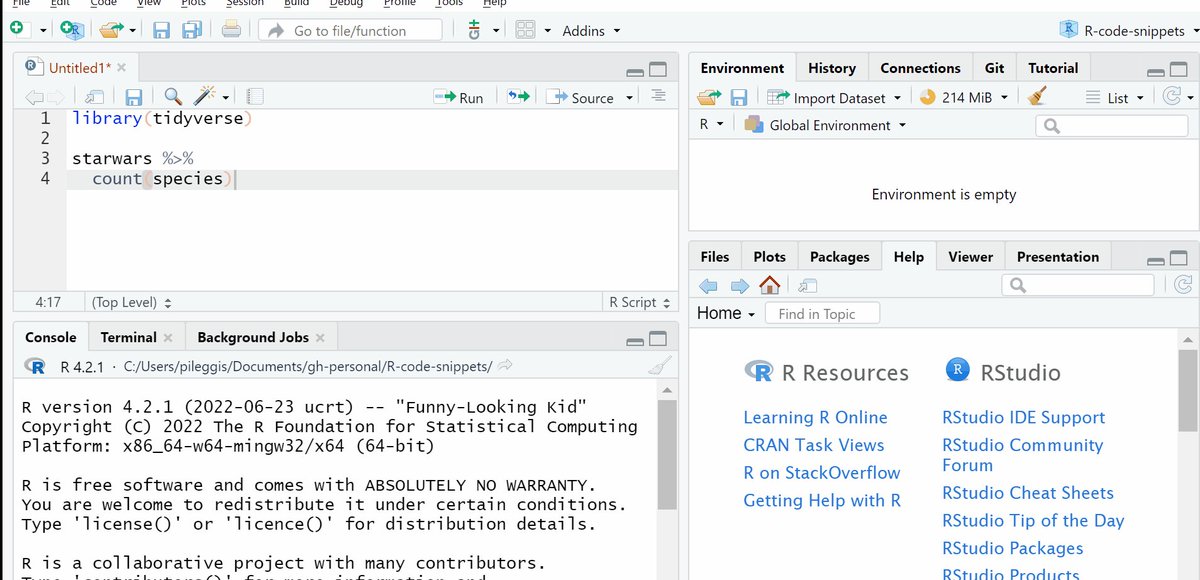Open the R language selector dropdown
This screenshot has height=580, width=1200.
click(712, 125)
